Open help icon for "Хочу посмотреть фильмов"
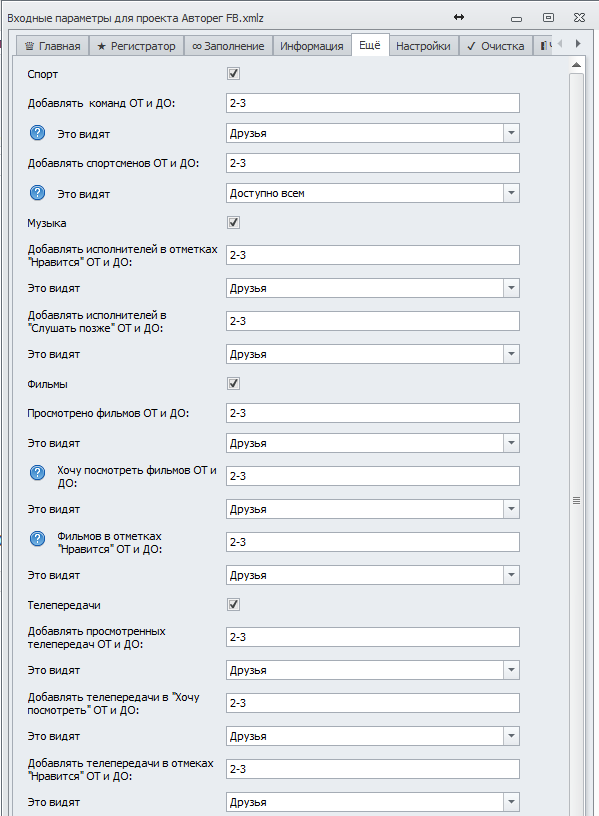Viewport: 599px width, 816px height. [37, 473]
